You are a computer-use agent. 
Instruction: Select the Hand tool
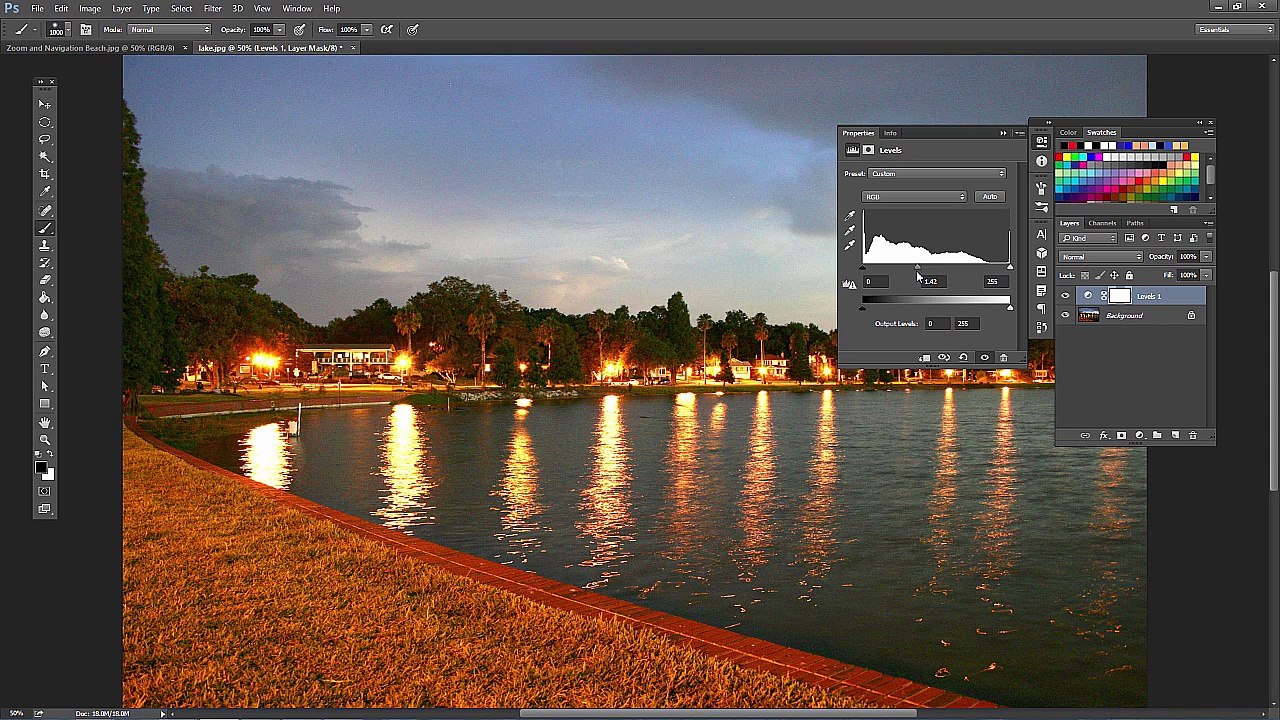point(45,422)
